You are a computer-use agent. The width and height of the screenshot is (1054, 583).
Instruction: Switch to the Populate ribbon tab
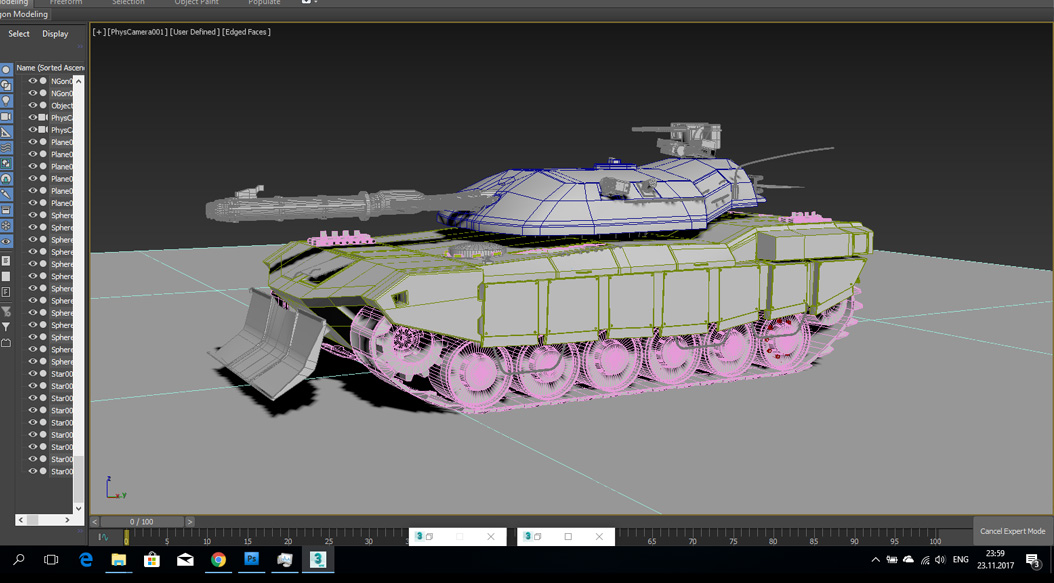[264, 2]
